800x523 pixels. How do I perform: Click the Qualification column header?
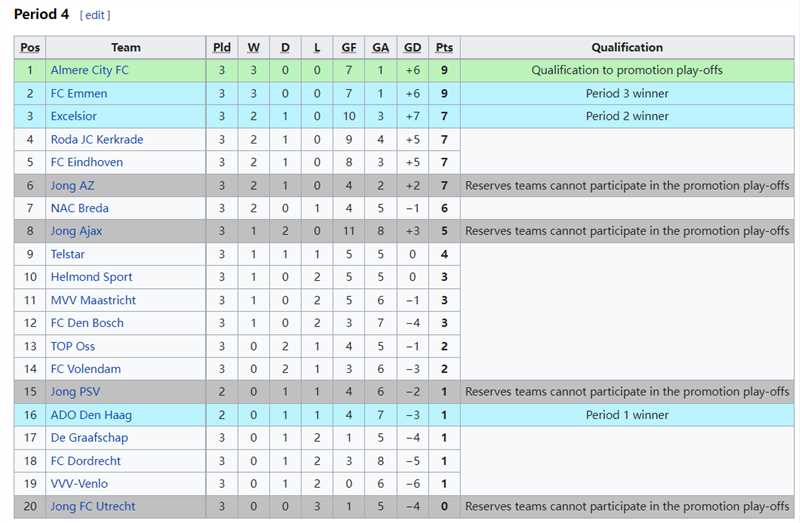(627, 47)
